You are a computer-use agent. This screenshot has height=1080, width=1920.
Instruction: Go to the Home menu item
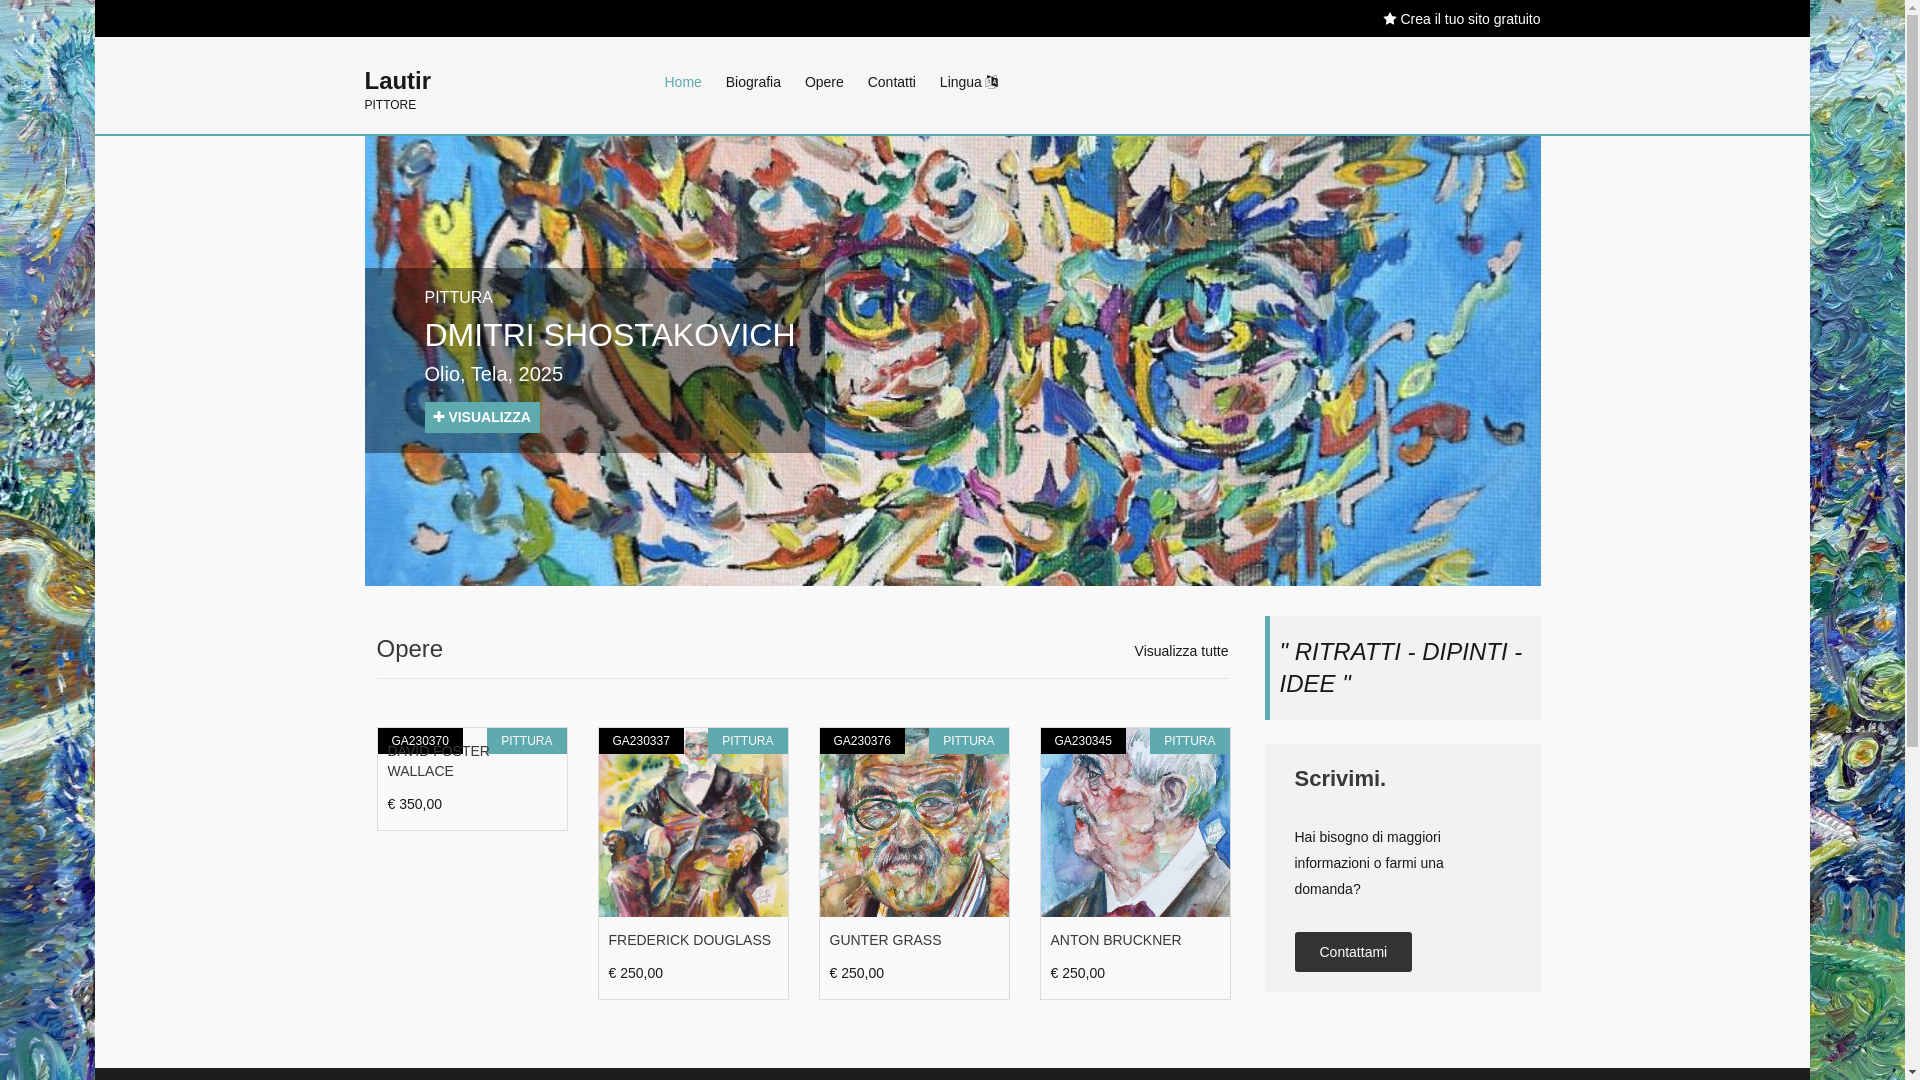click(683, 82)
